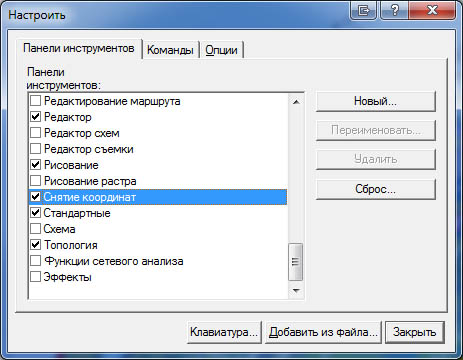Select the Топология row text

(x=71, y=245)
